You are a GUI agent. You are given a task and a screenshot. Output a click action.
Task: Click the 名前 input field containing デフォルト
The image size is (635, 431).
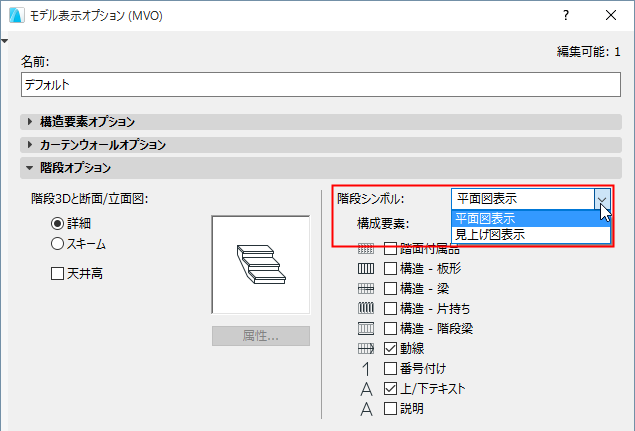(x=321, y=85)
